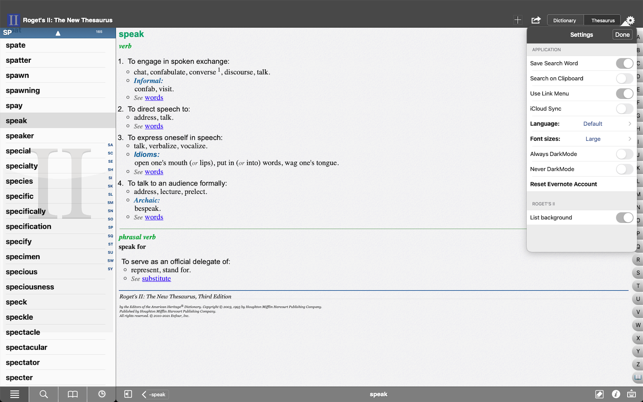The height and width of the screenshot is (402, 643).
Task: Switch to Thesaurus tab
Action: (x=602, y=20)
